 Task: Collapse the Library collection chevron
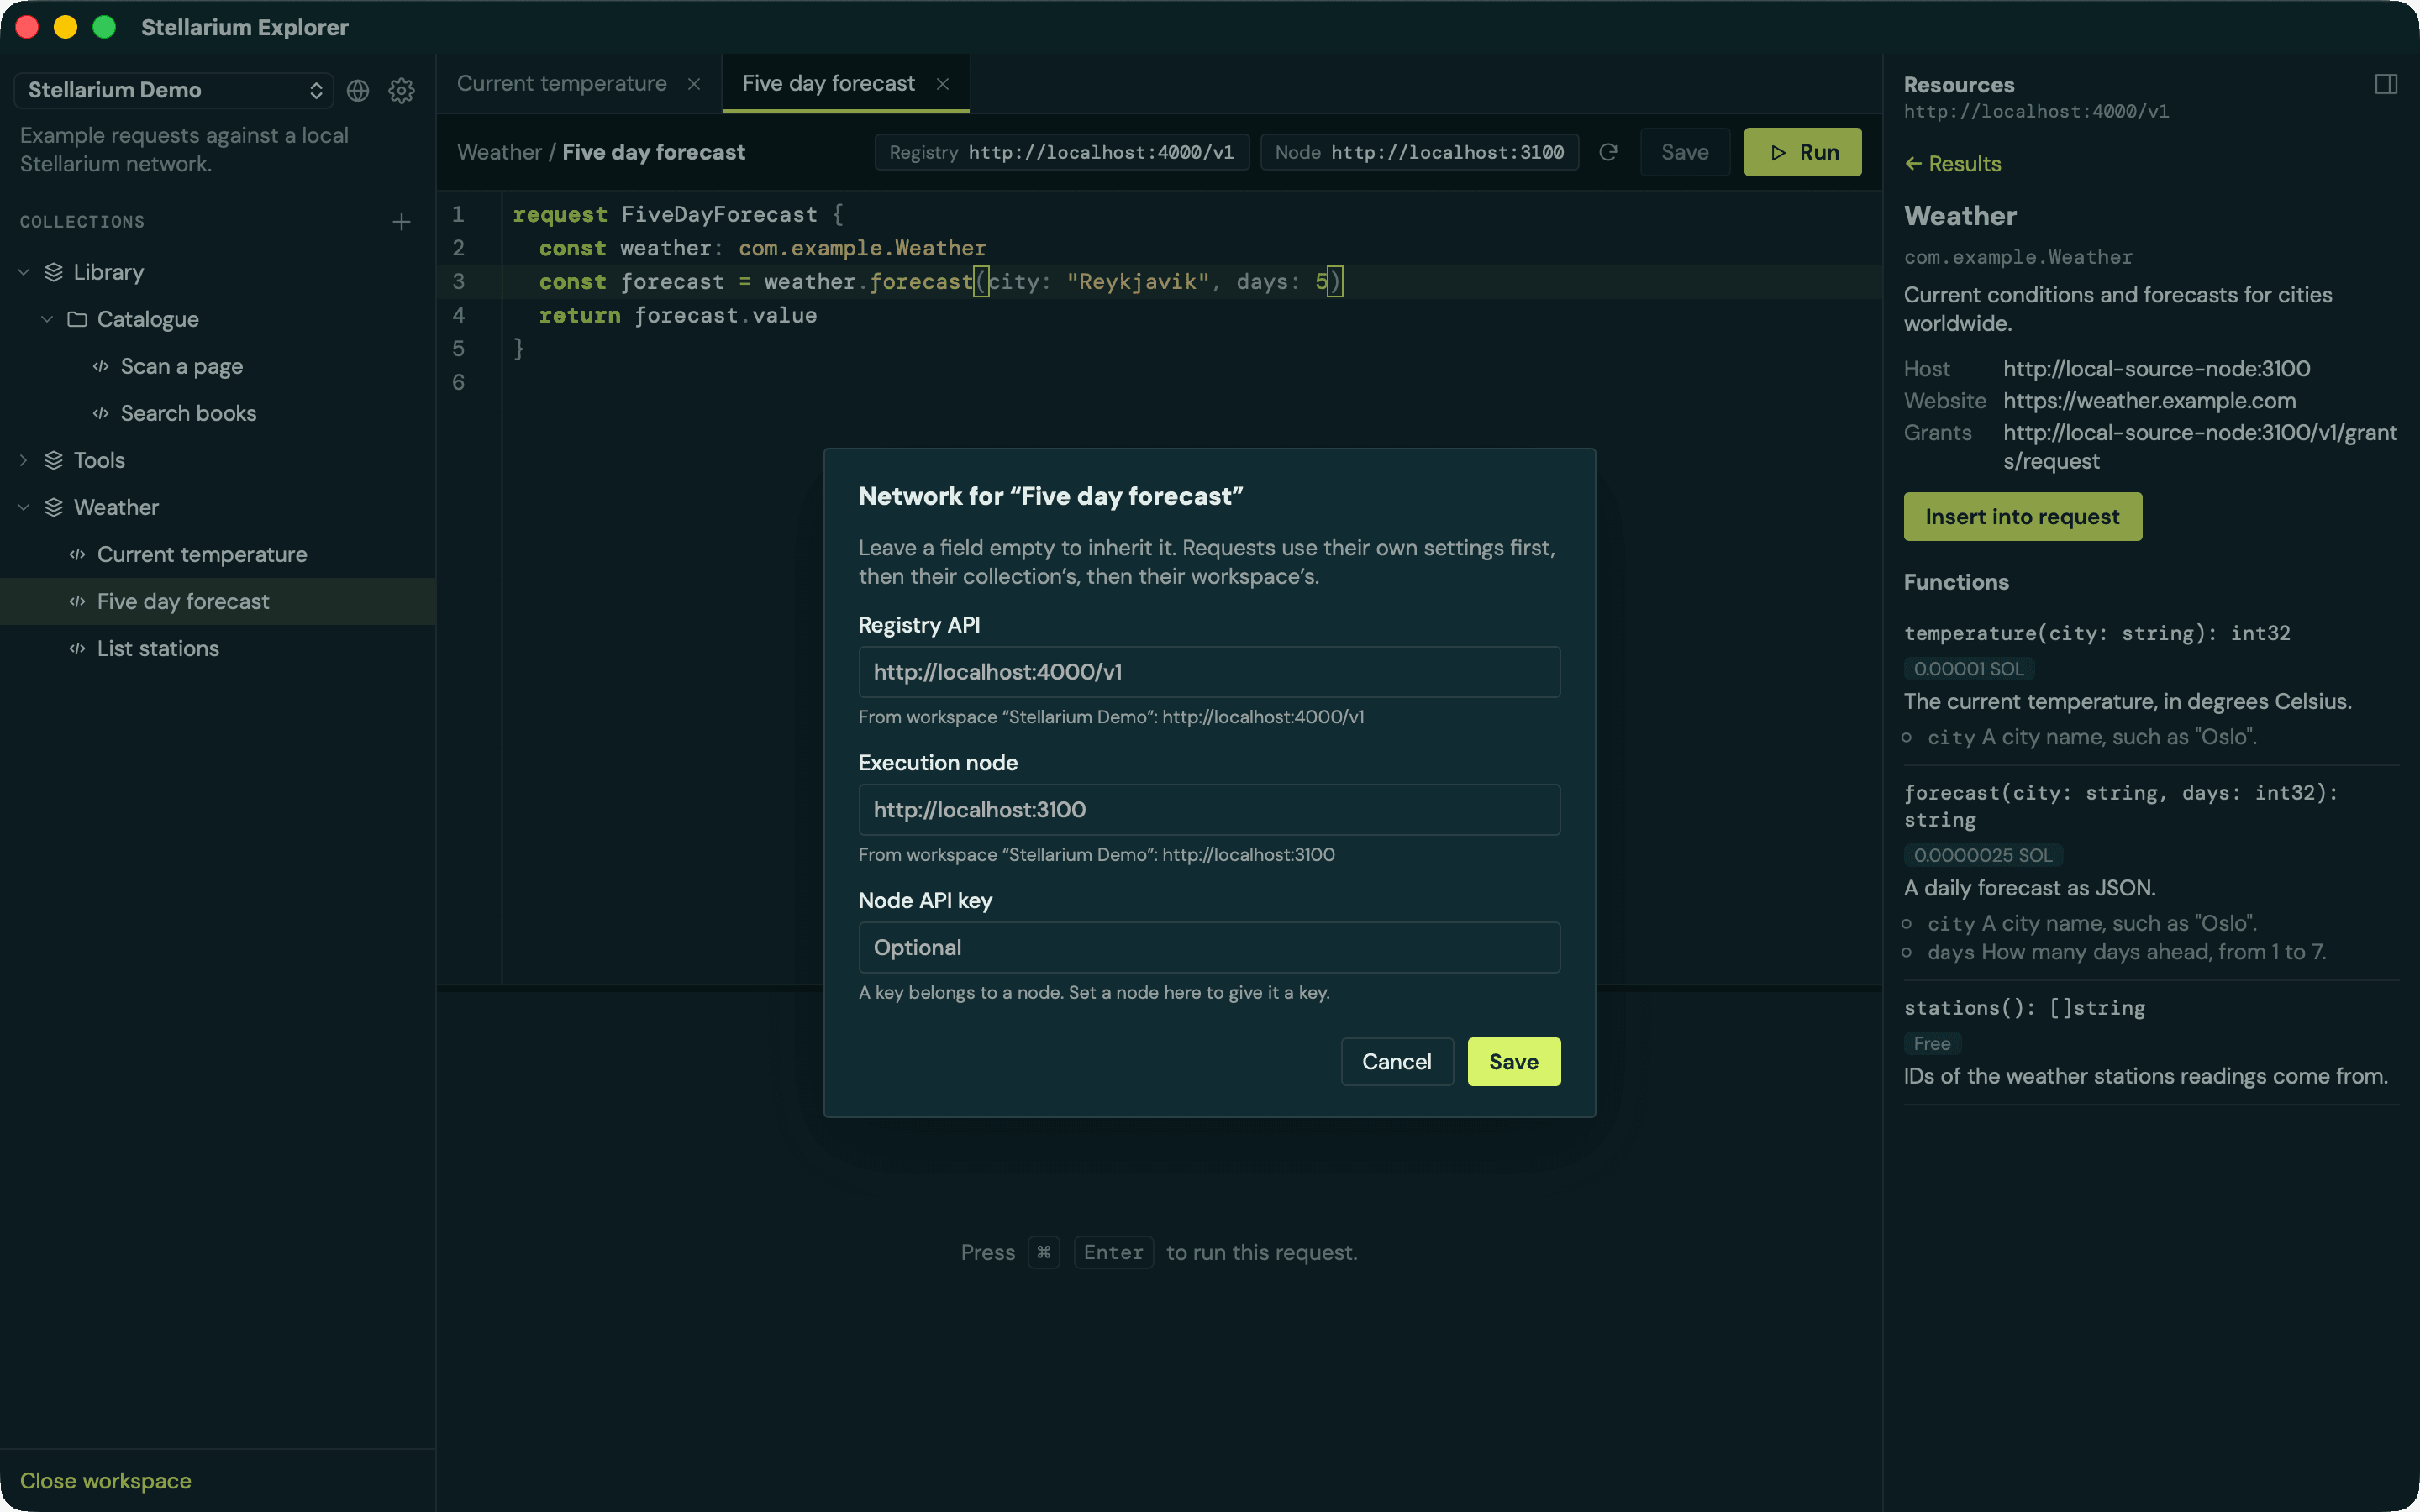24,272
